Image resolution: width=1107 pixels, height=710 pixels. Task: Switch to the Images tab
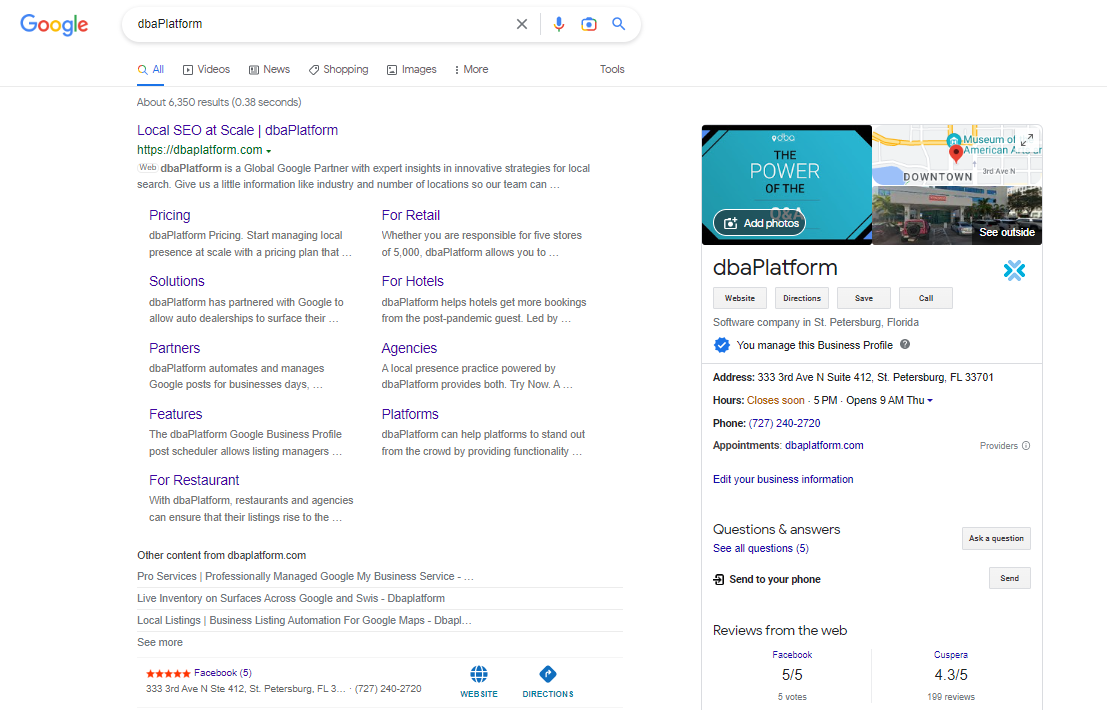pyautogui.click(x=412, y=69)
